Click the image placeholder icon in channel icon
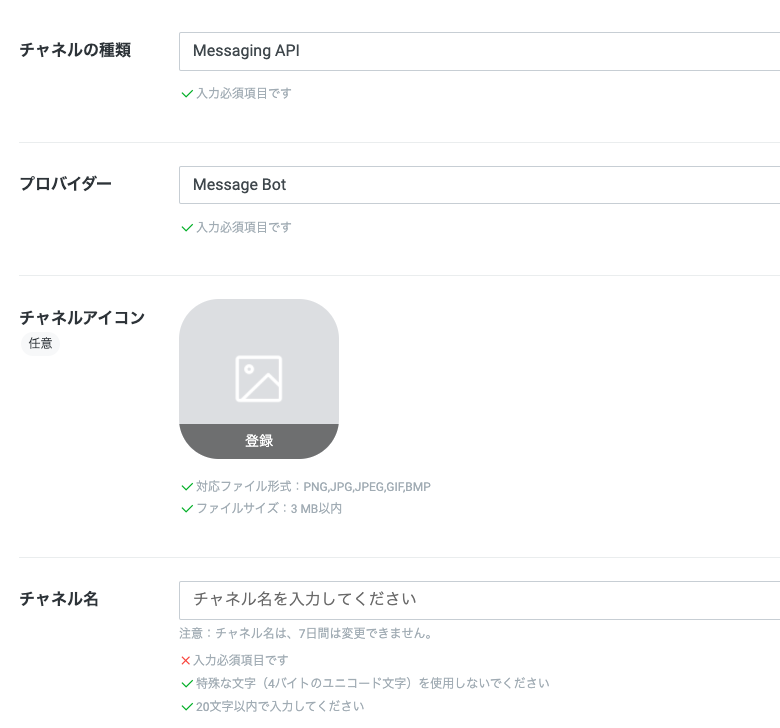 [x=259, y=379]
